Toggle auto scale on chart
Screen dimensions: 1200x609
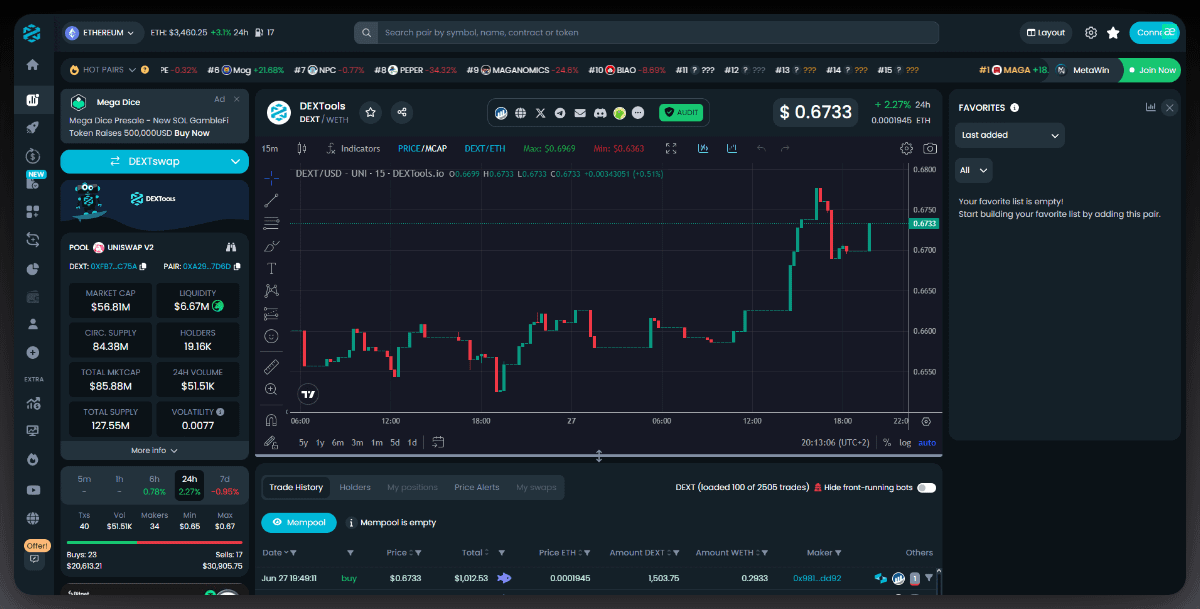click(x=927, y=442)
